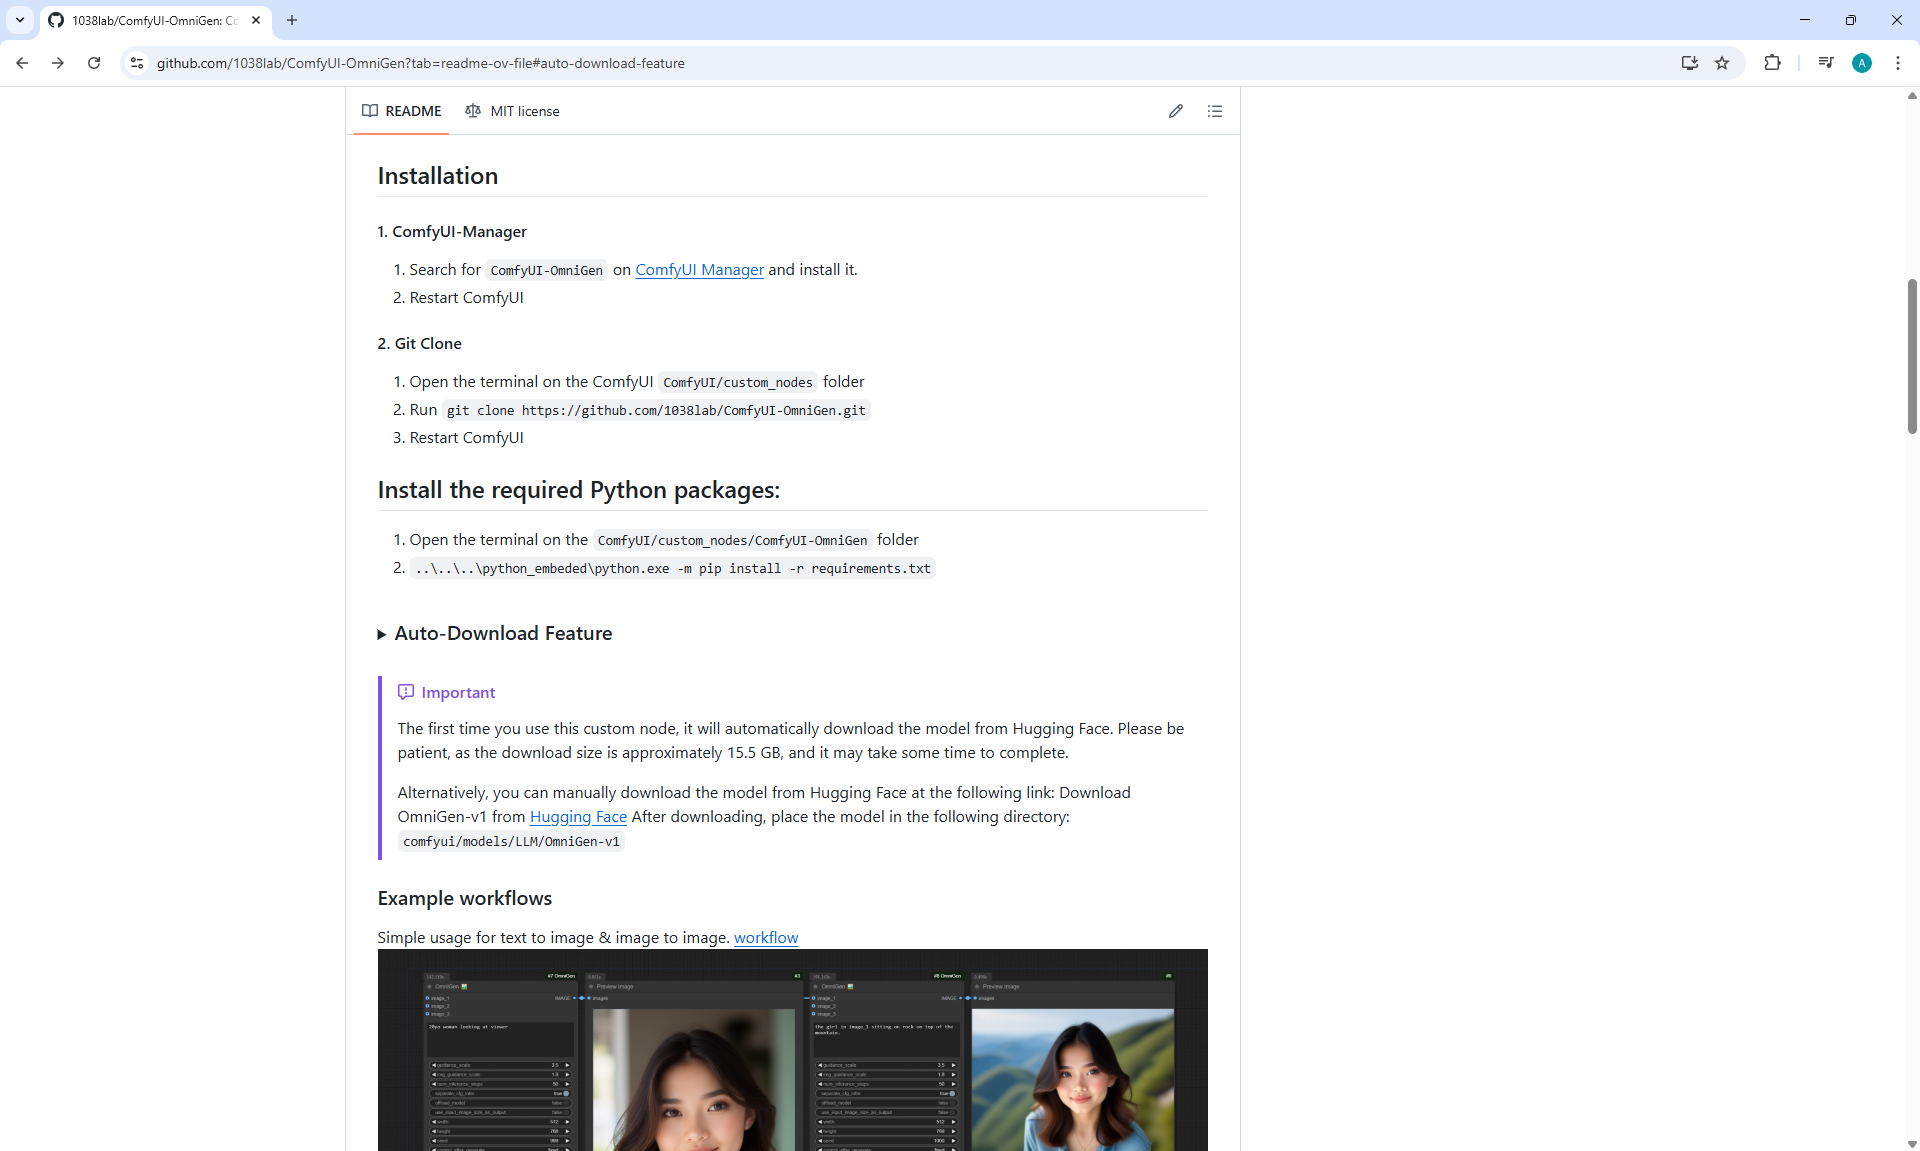This screenshot has height=1151, width=1920.
Task: Switch to the MIT license tab
Action: (512, 111)
